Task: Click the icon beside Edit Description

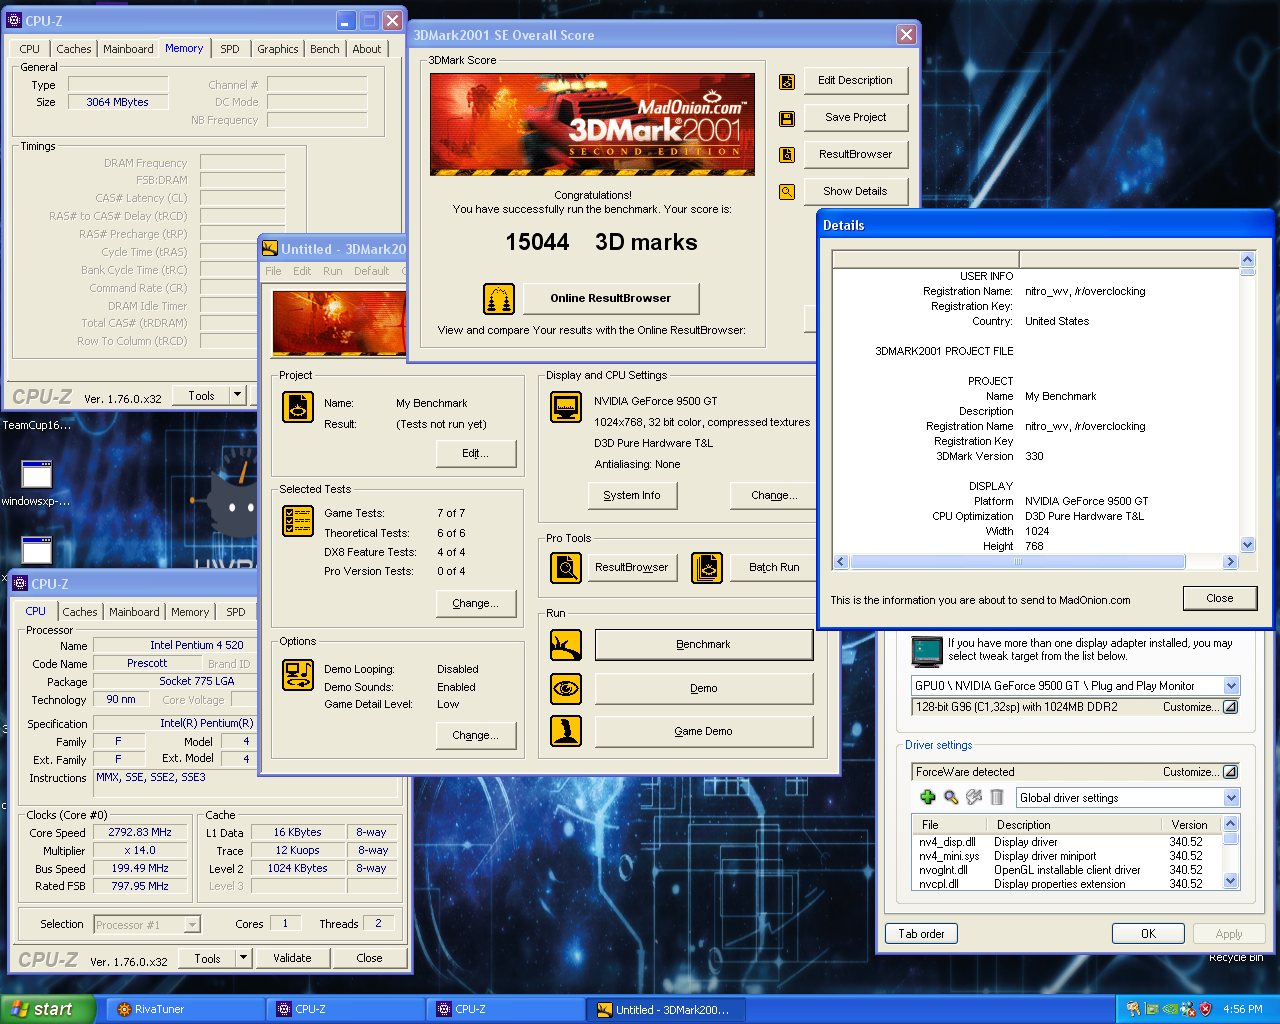Action: pos(787,81)
